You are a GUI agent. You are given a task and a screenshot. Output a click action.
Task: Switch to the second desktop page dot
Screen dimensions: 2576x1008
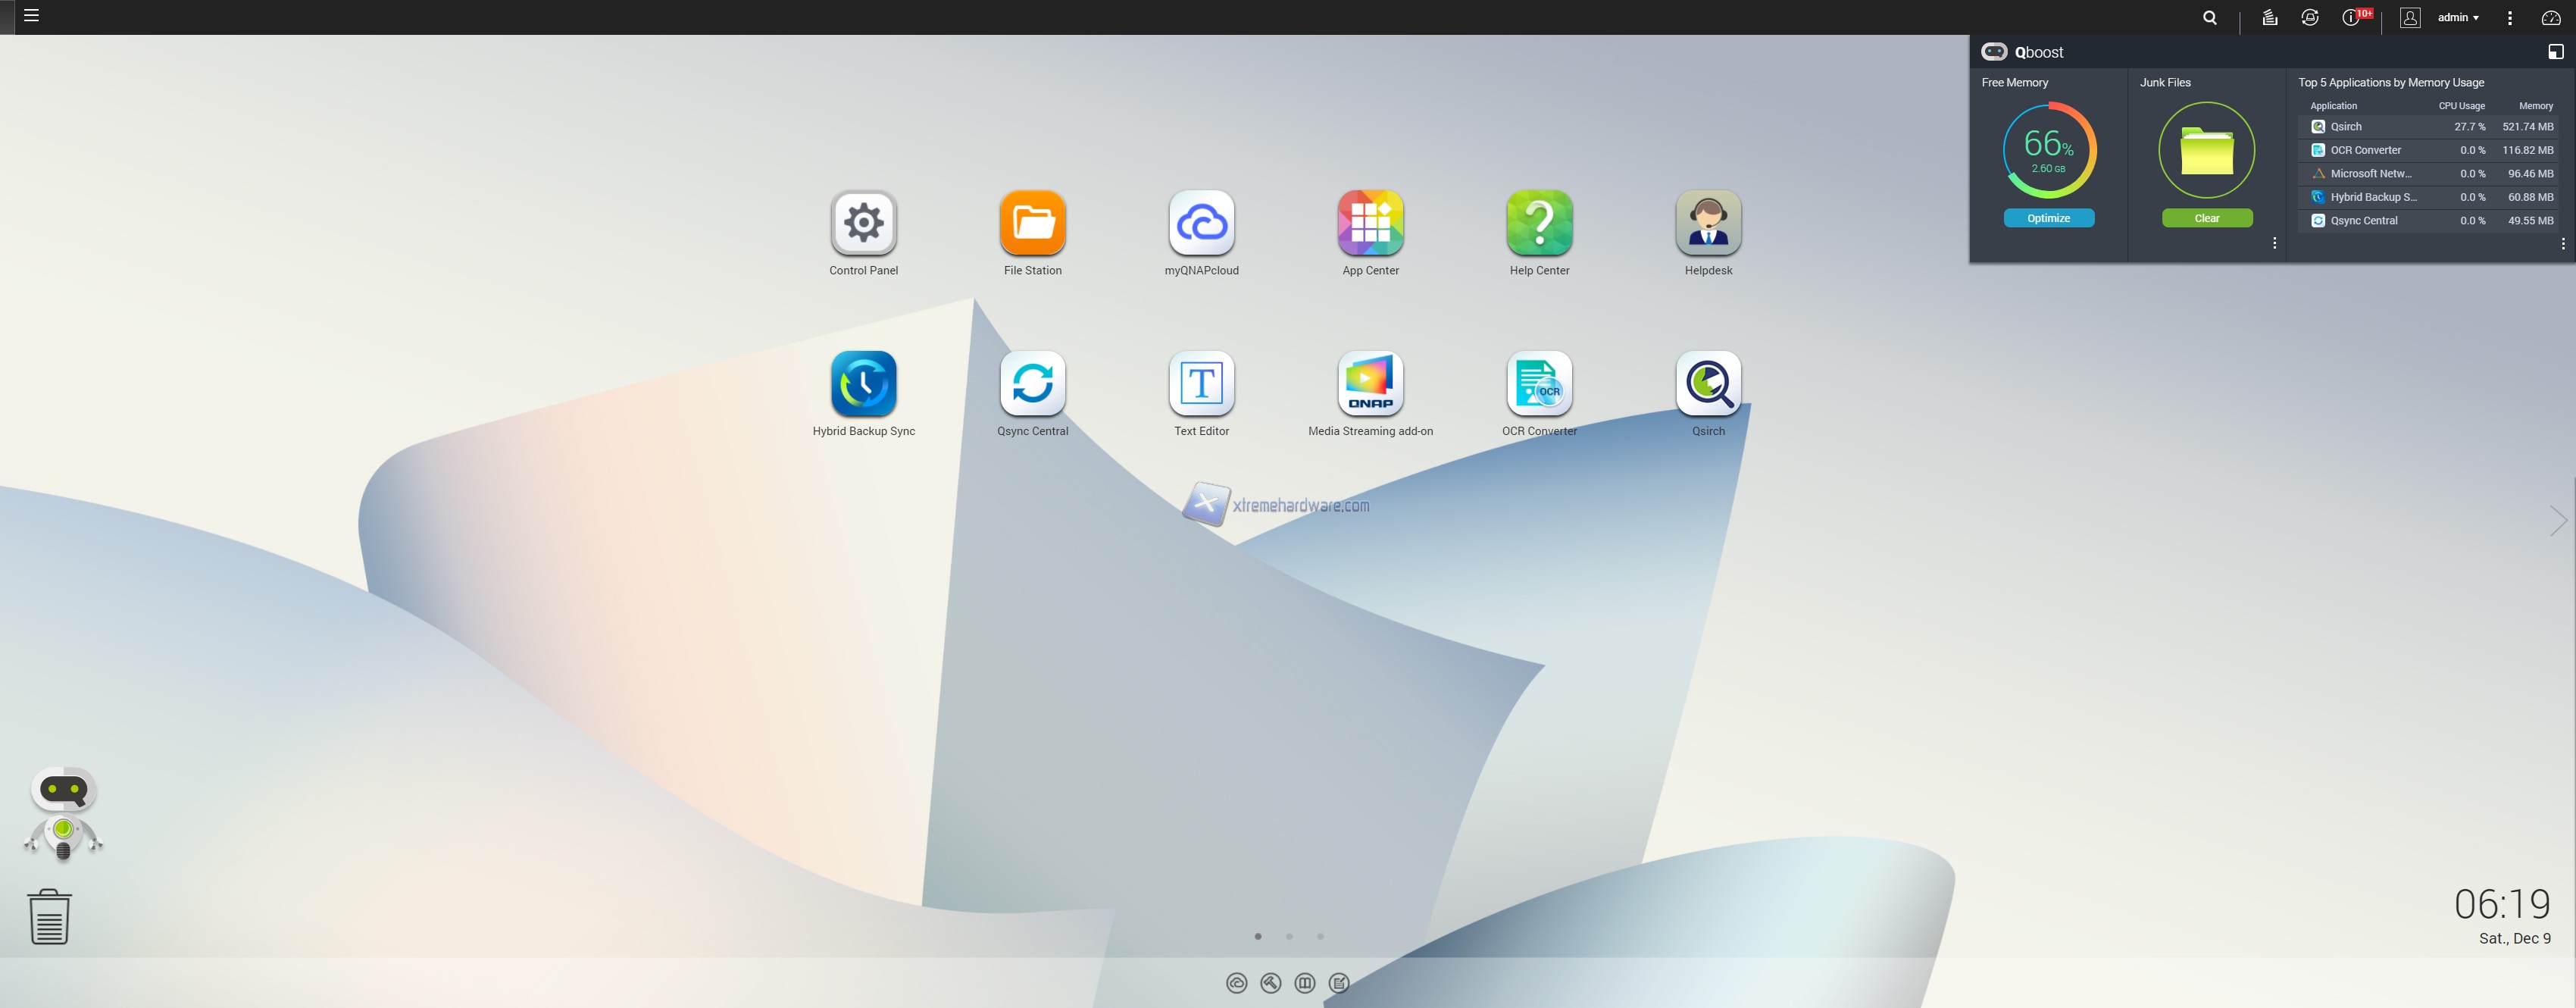[1289, 936]
